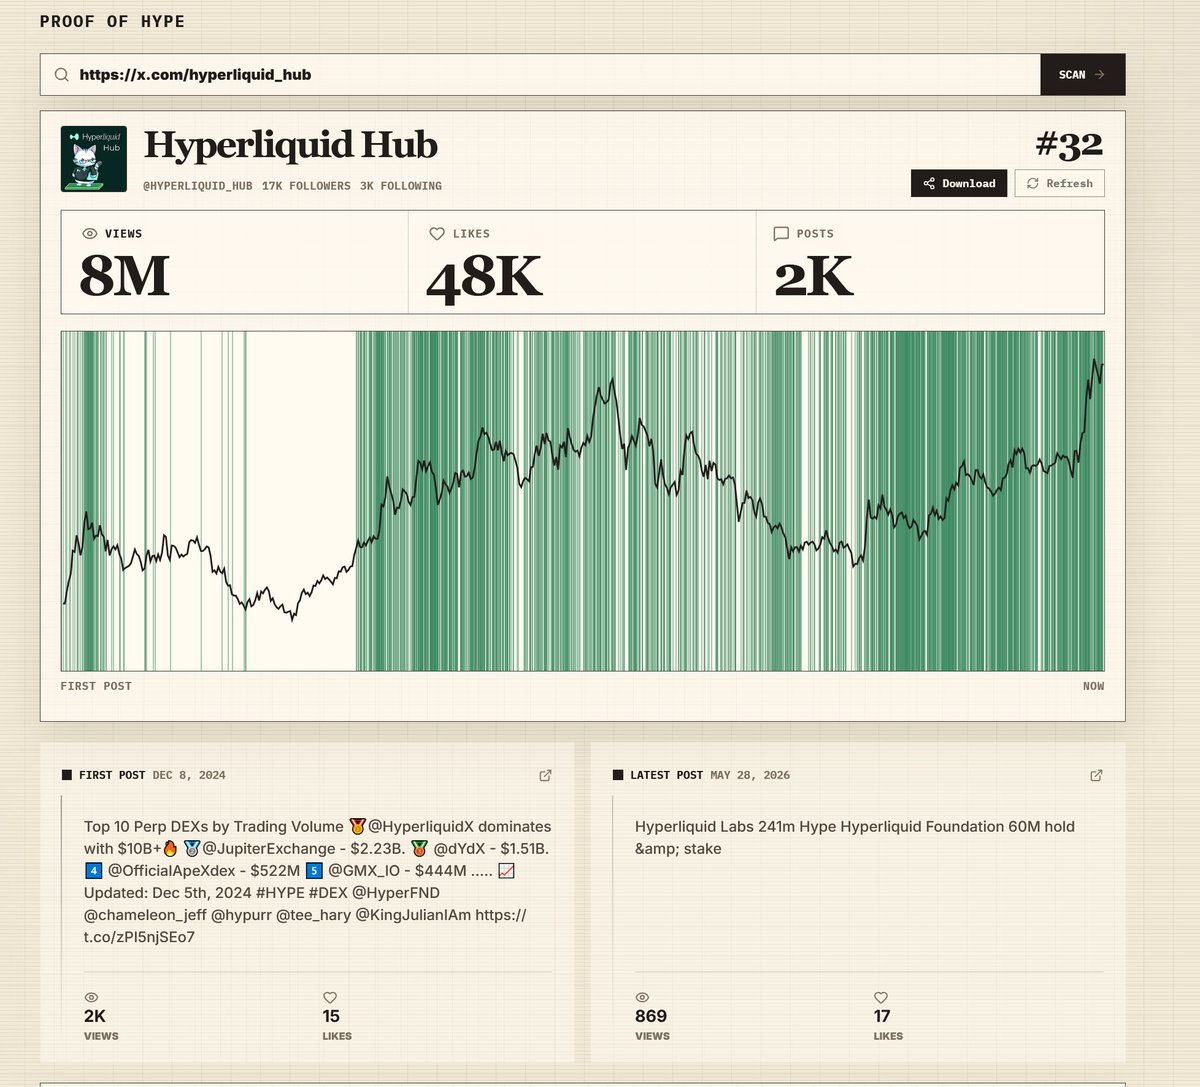Open Hyperliquid Hub profile avatar
1200x1087 pixels.
point(94,159)
